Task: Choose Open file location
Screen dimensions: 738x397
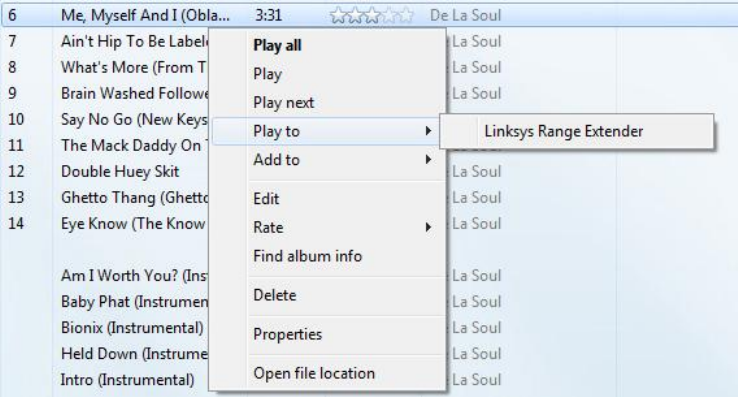Action: [x=314, y=373]
